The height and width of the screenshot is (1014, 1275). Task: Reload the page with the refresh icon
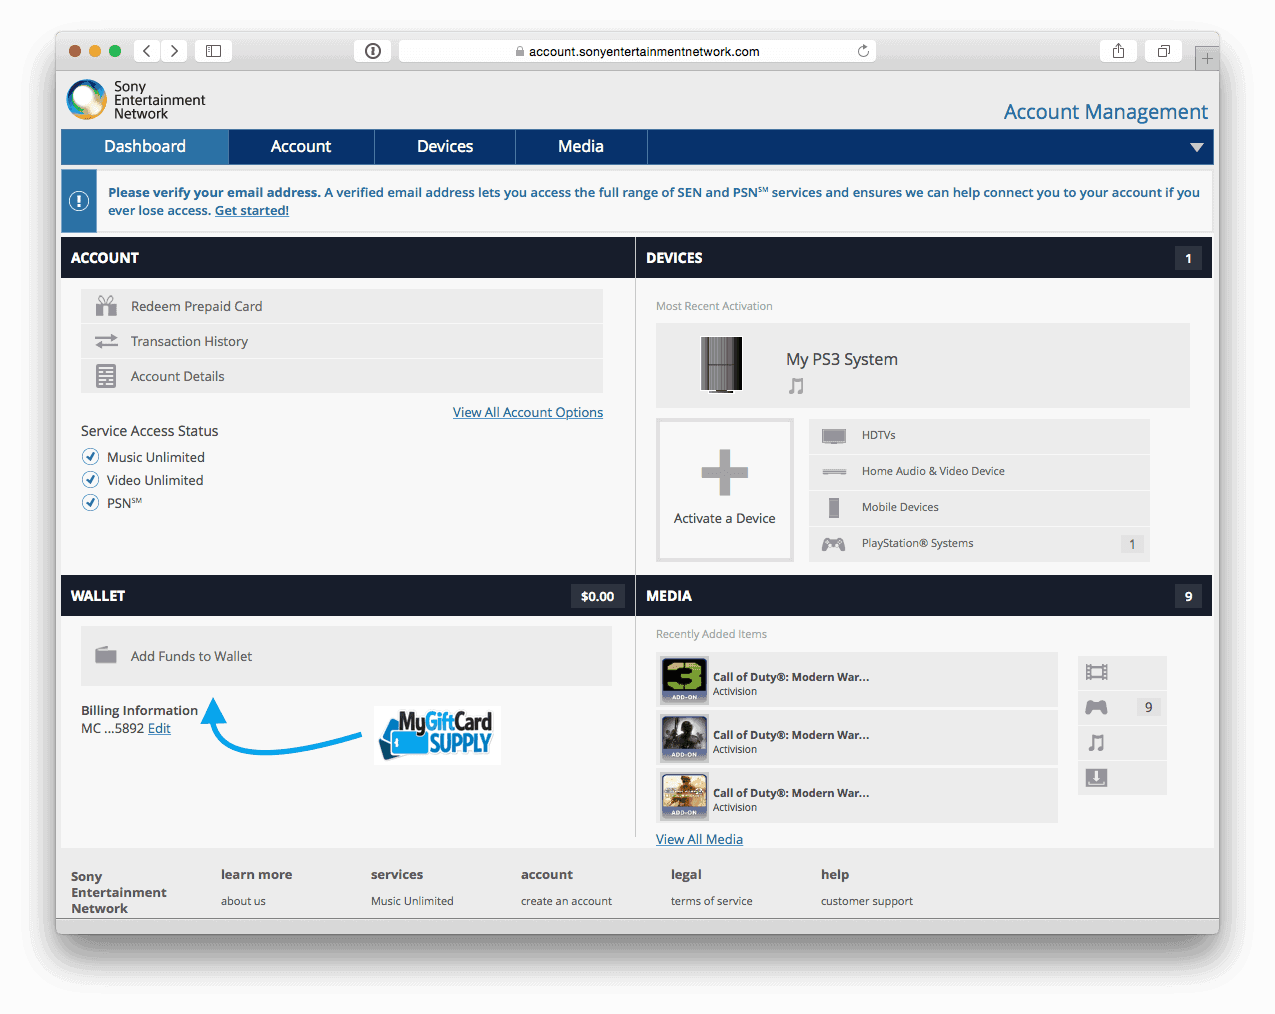pyautogui.click(x=863, y=51)
